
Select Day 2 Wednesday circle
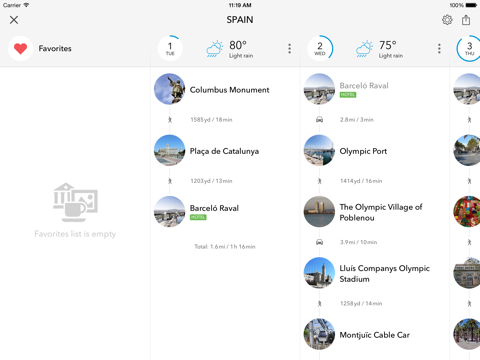click(320, 49)
